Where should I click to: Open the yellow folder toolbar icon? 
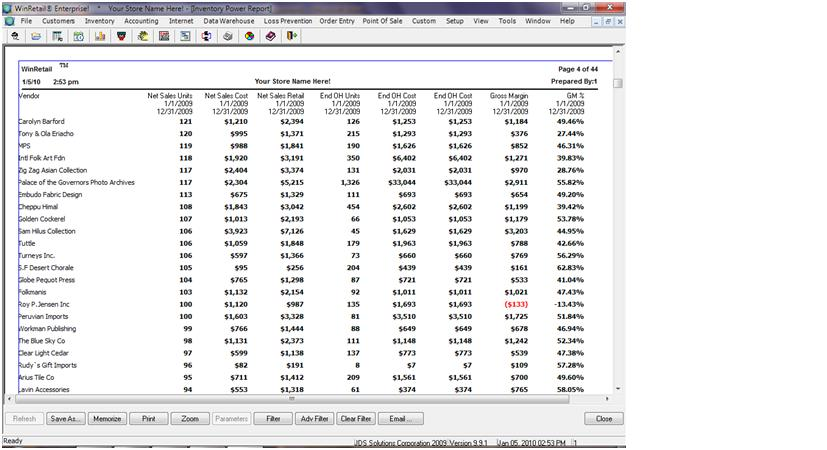point(36,36)
